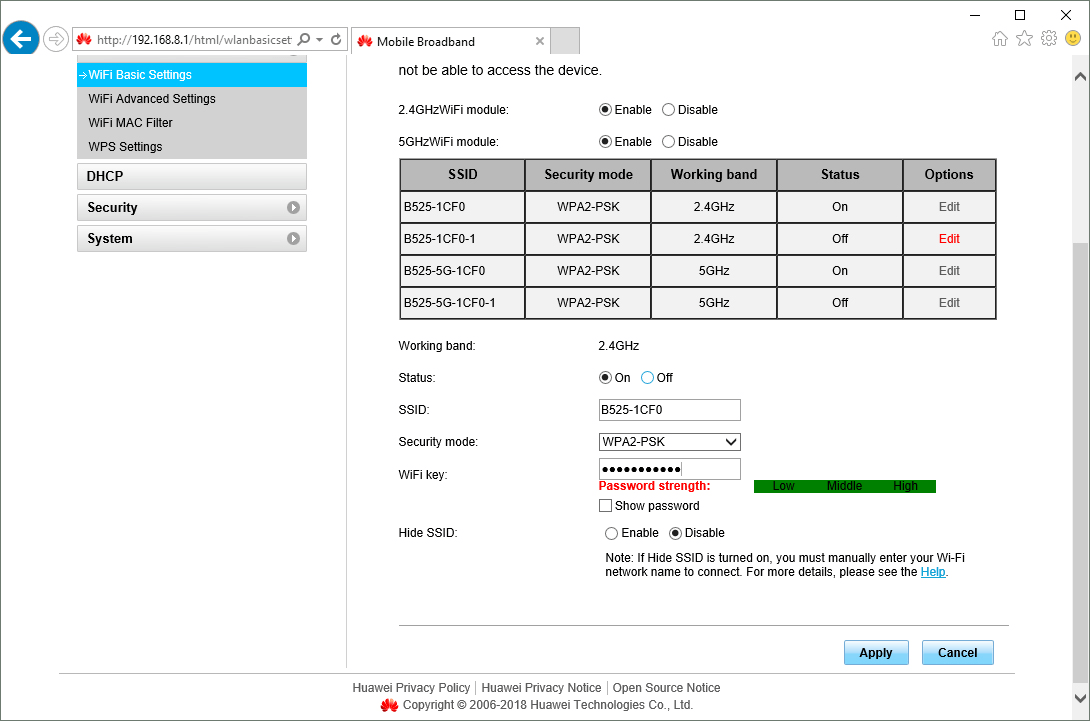
Task: Expand the Security section arrow
Action: (x=293, y=207)
